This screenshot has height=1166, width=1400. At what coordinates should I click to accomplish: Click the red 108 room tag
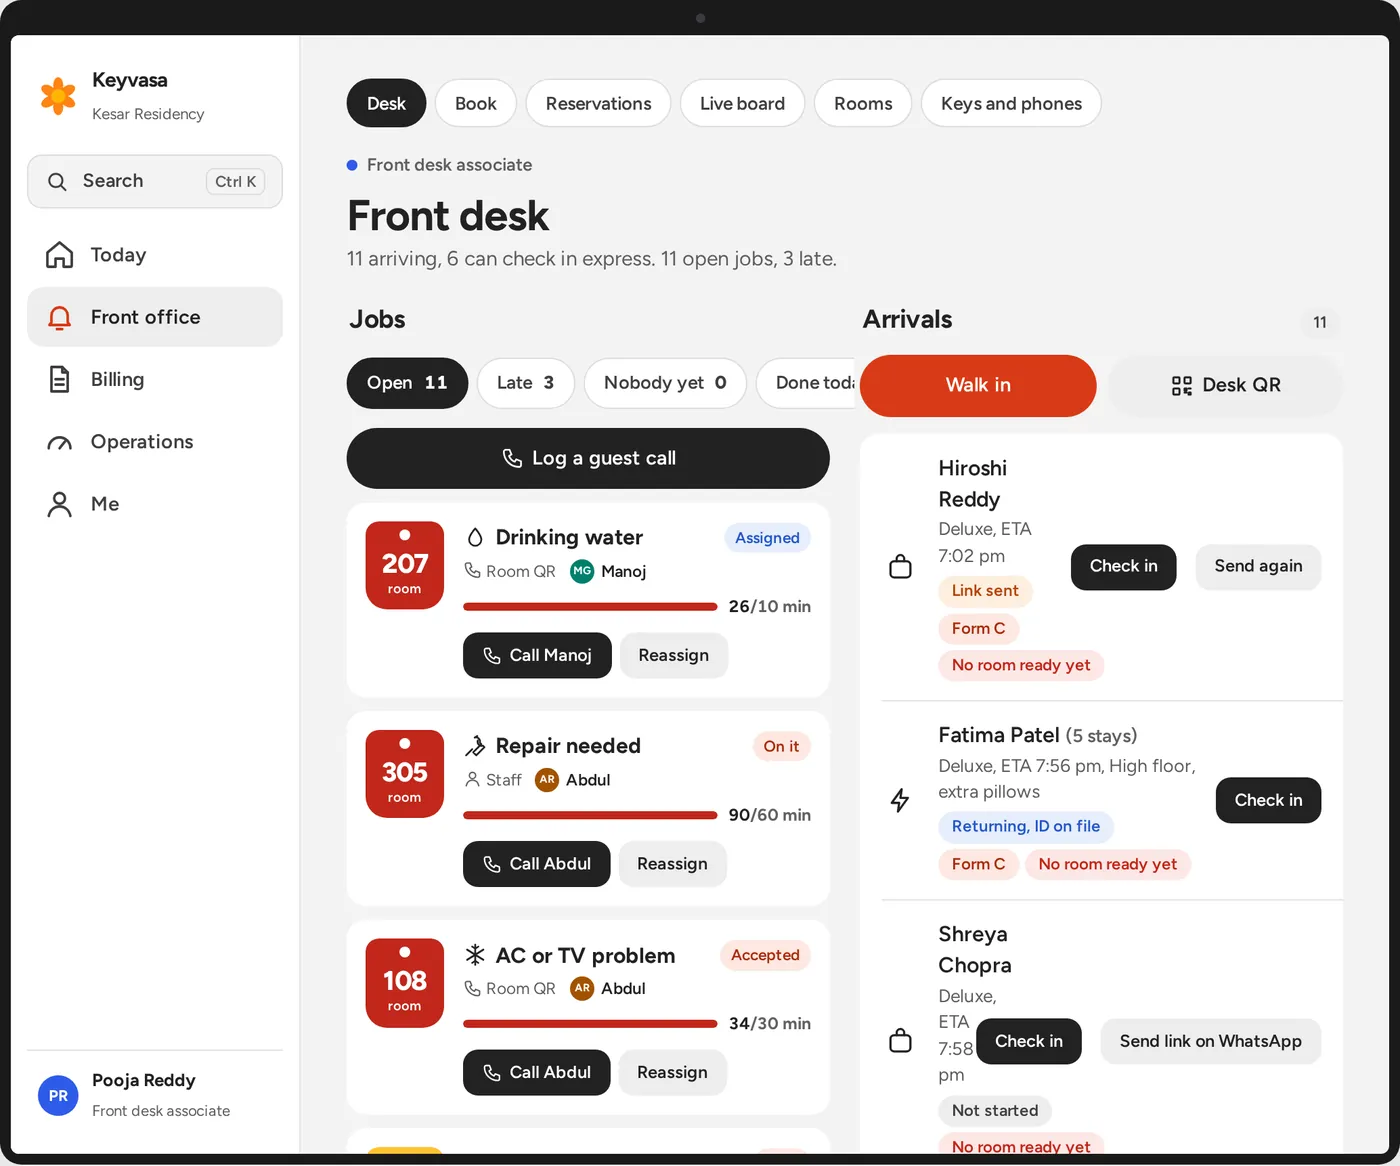click(x=405, y=983)
